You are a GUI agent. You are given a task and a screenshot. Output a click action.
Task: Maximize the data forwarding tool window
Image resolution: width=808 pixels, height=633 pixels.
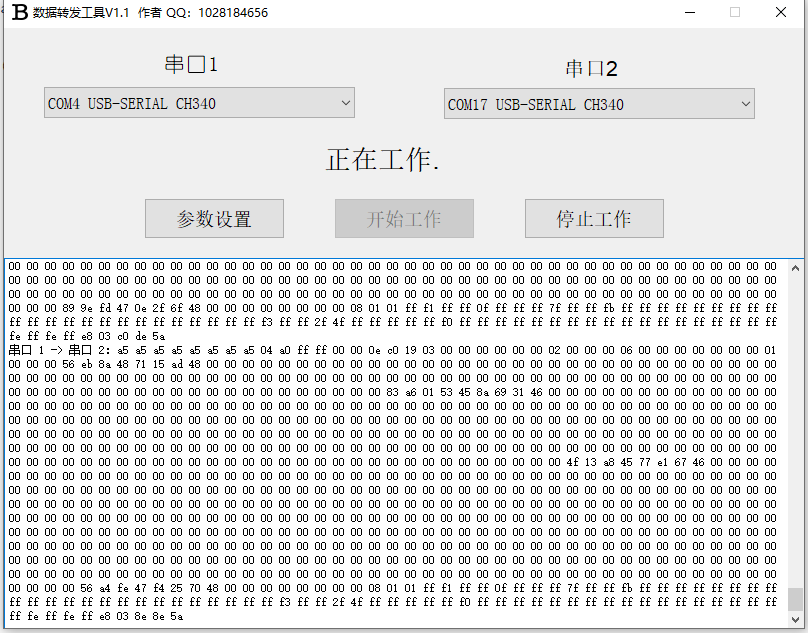pos(735,12)
